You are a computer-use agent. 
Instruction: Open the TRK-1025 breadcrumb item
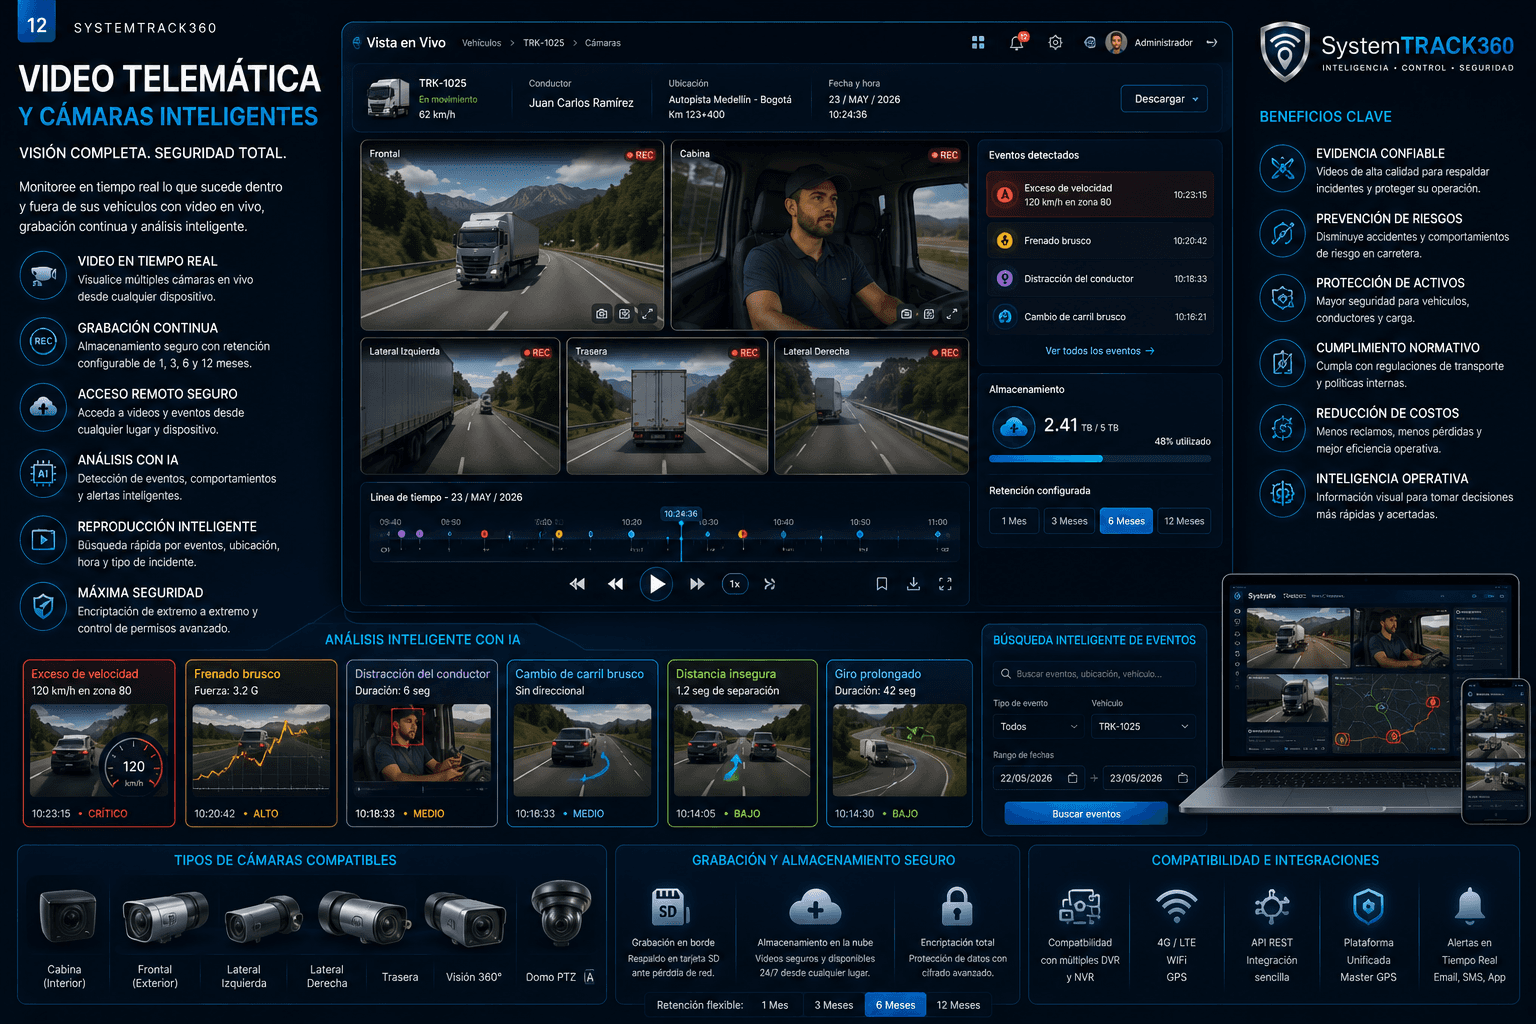(543, 43)
